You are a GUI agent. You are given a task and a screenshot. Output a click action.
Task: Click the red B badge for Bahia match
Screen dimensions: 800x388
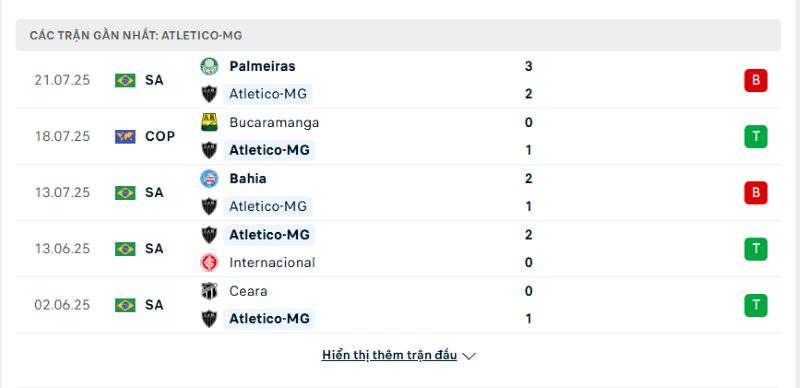756,193
